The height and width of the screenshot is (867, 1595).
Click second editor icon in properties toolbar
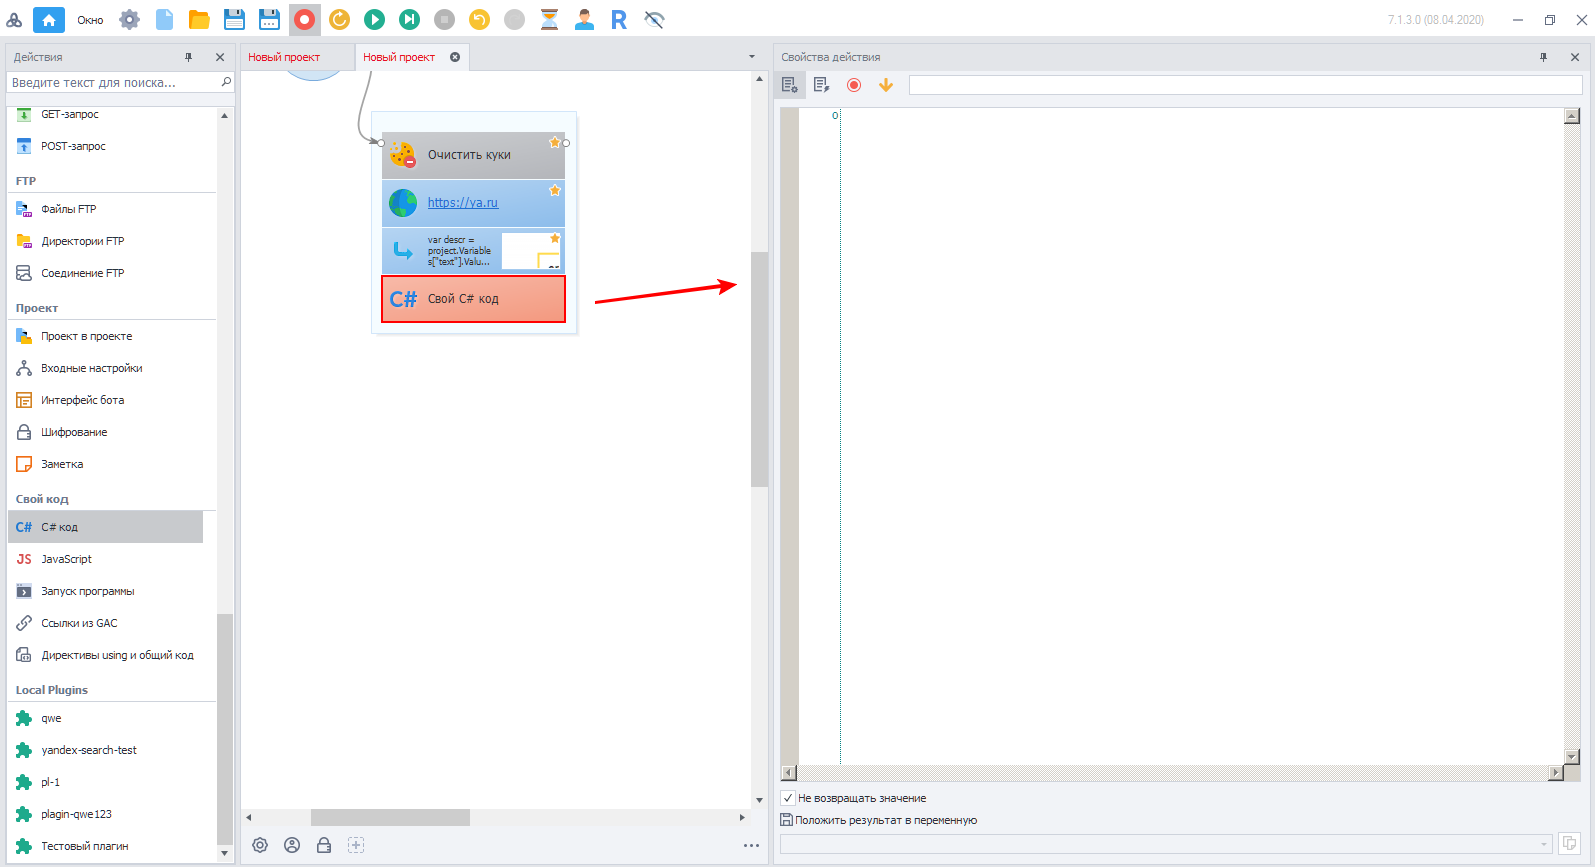(x=822, y=85)
